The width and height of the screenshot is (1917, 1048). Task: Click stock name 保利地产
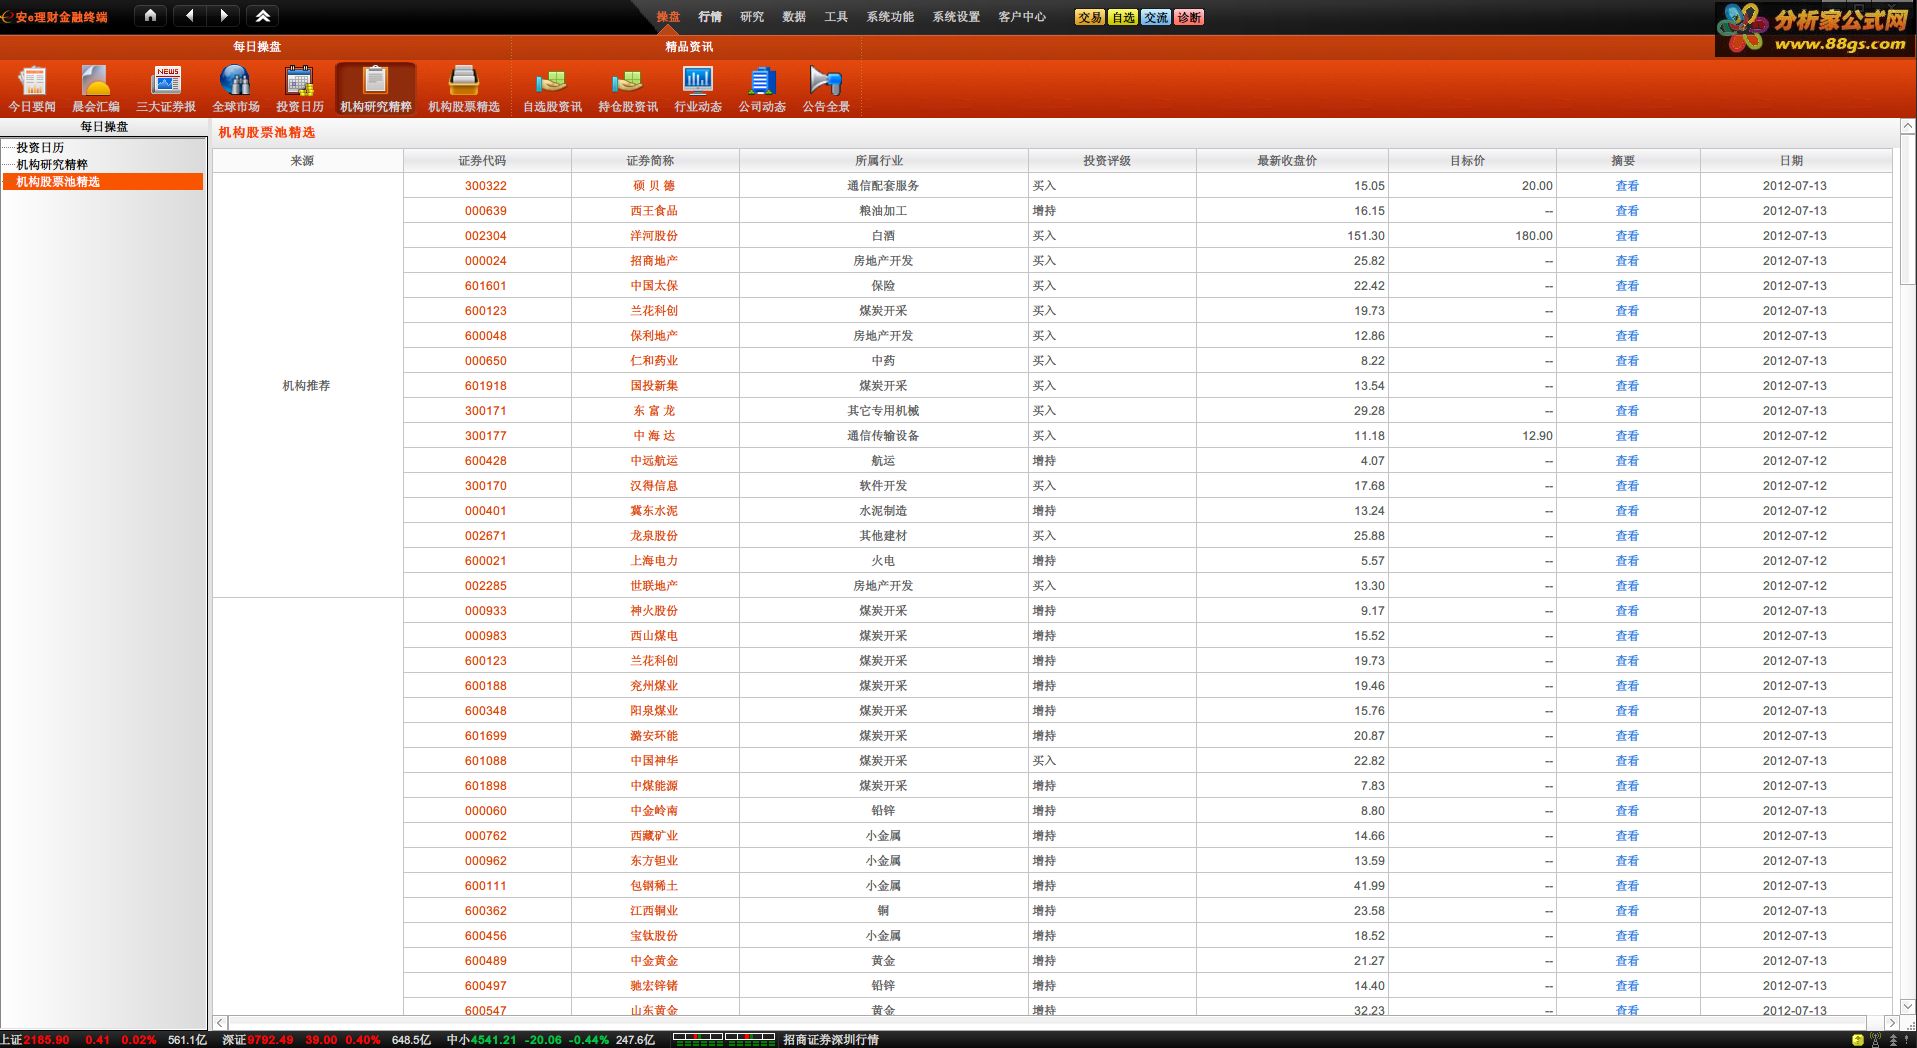pyautogui.click(x=654, y=336)
